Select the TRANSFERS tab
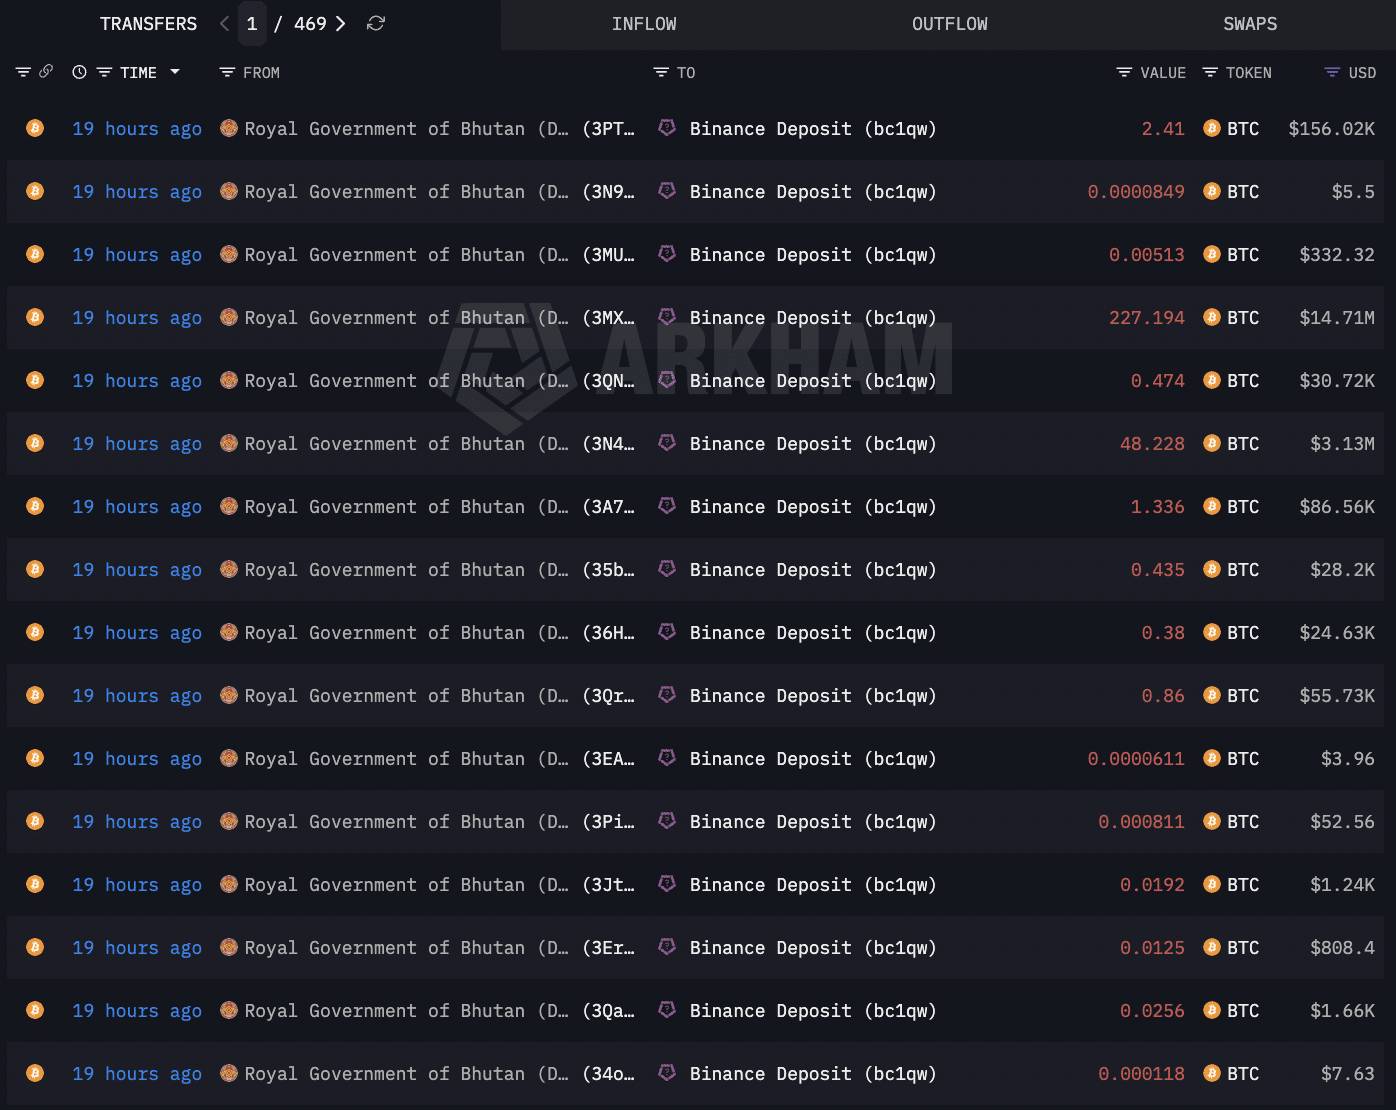 (x=149, y=24)
